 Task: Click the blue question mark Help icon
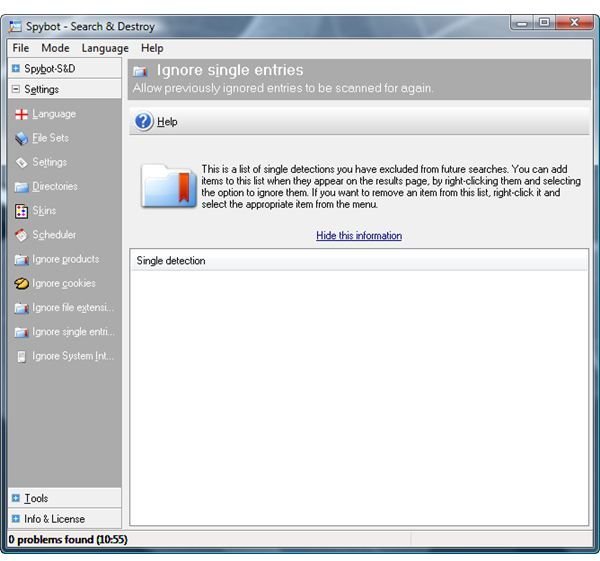click(x=143, y=121)
